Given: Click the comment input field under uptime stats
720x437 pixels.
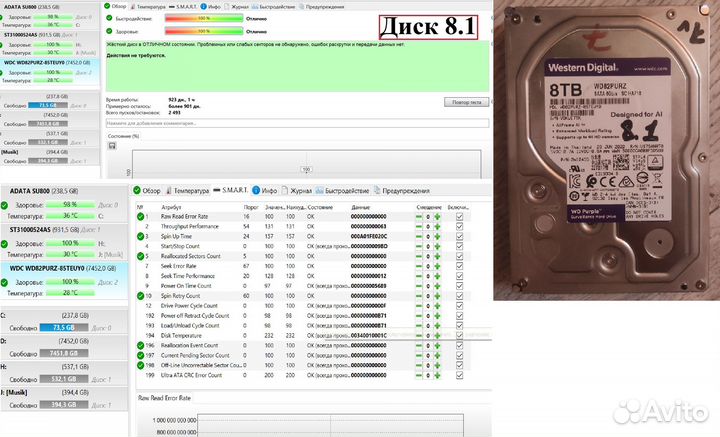Looking at the screenshot, I should (297, 123).
